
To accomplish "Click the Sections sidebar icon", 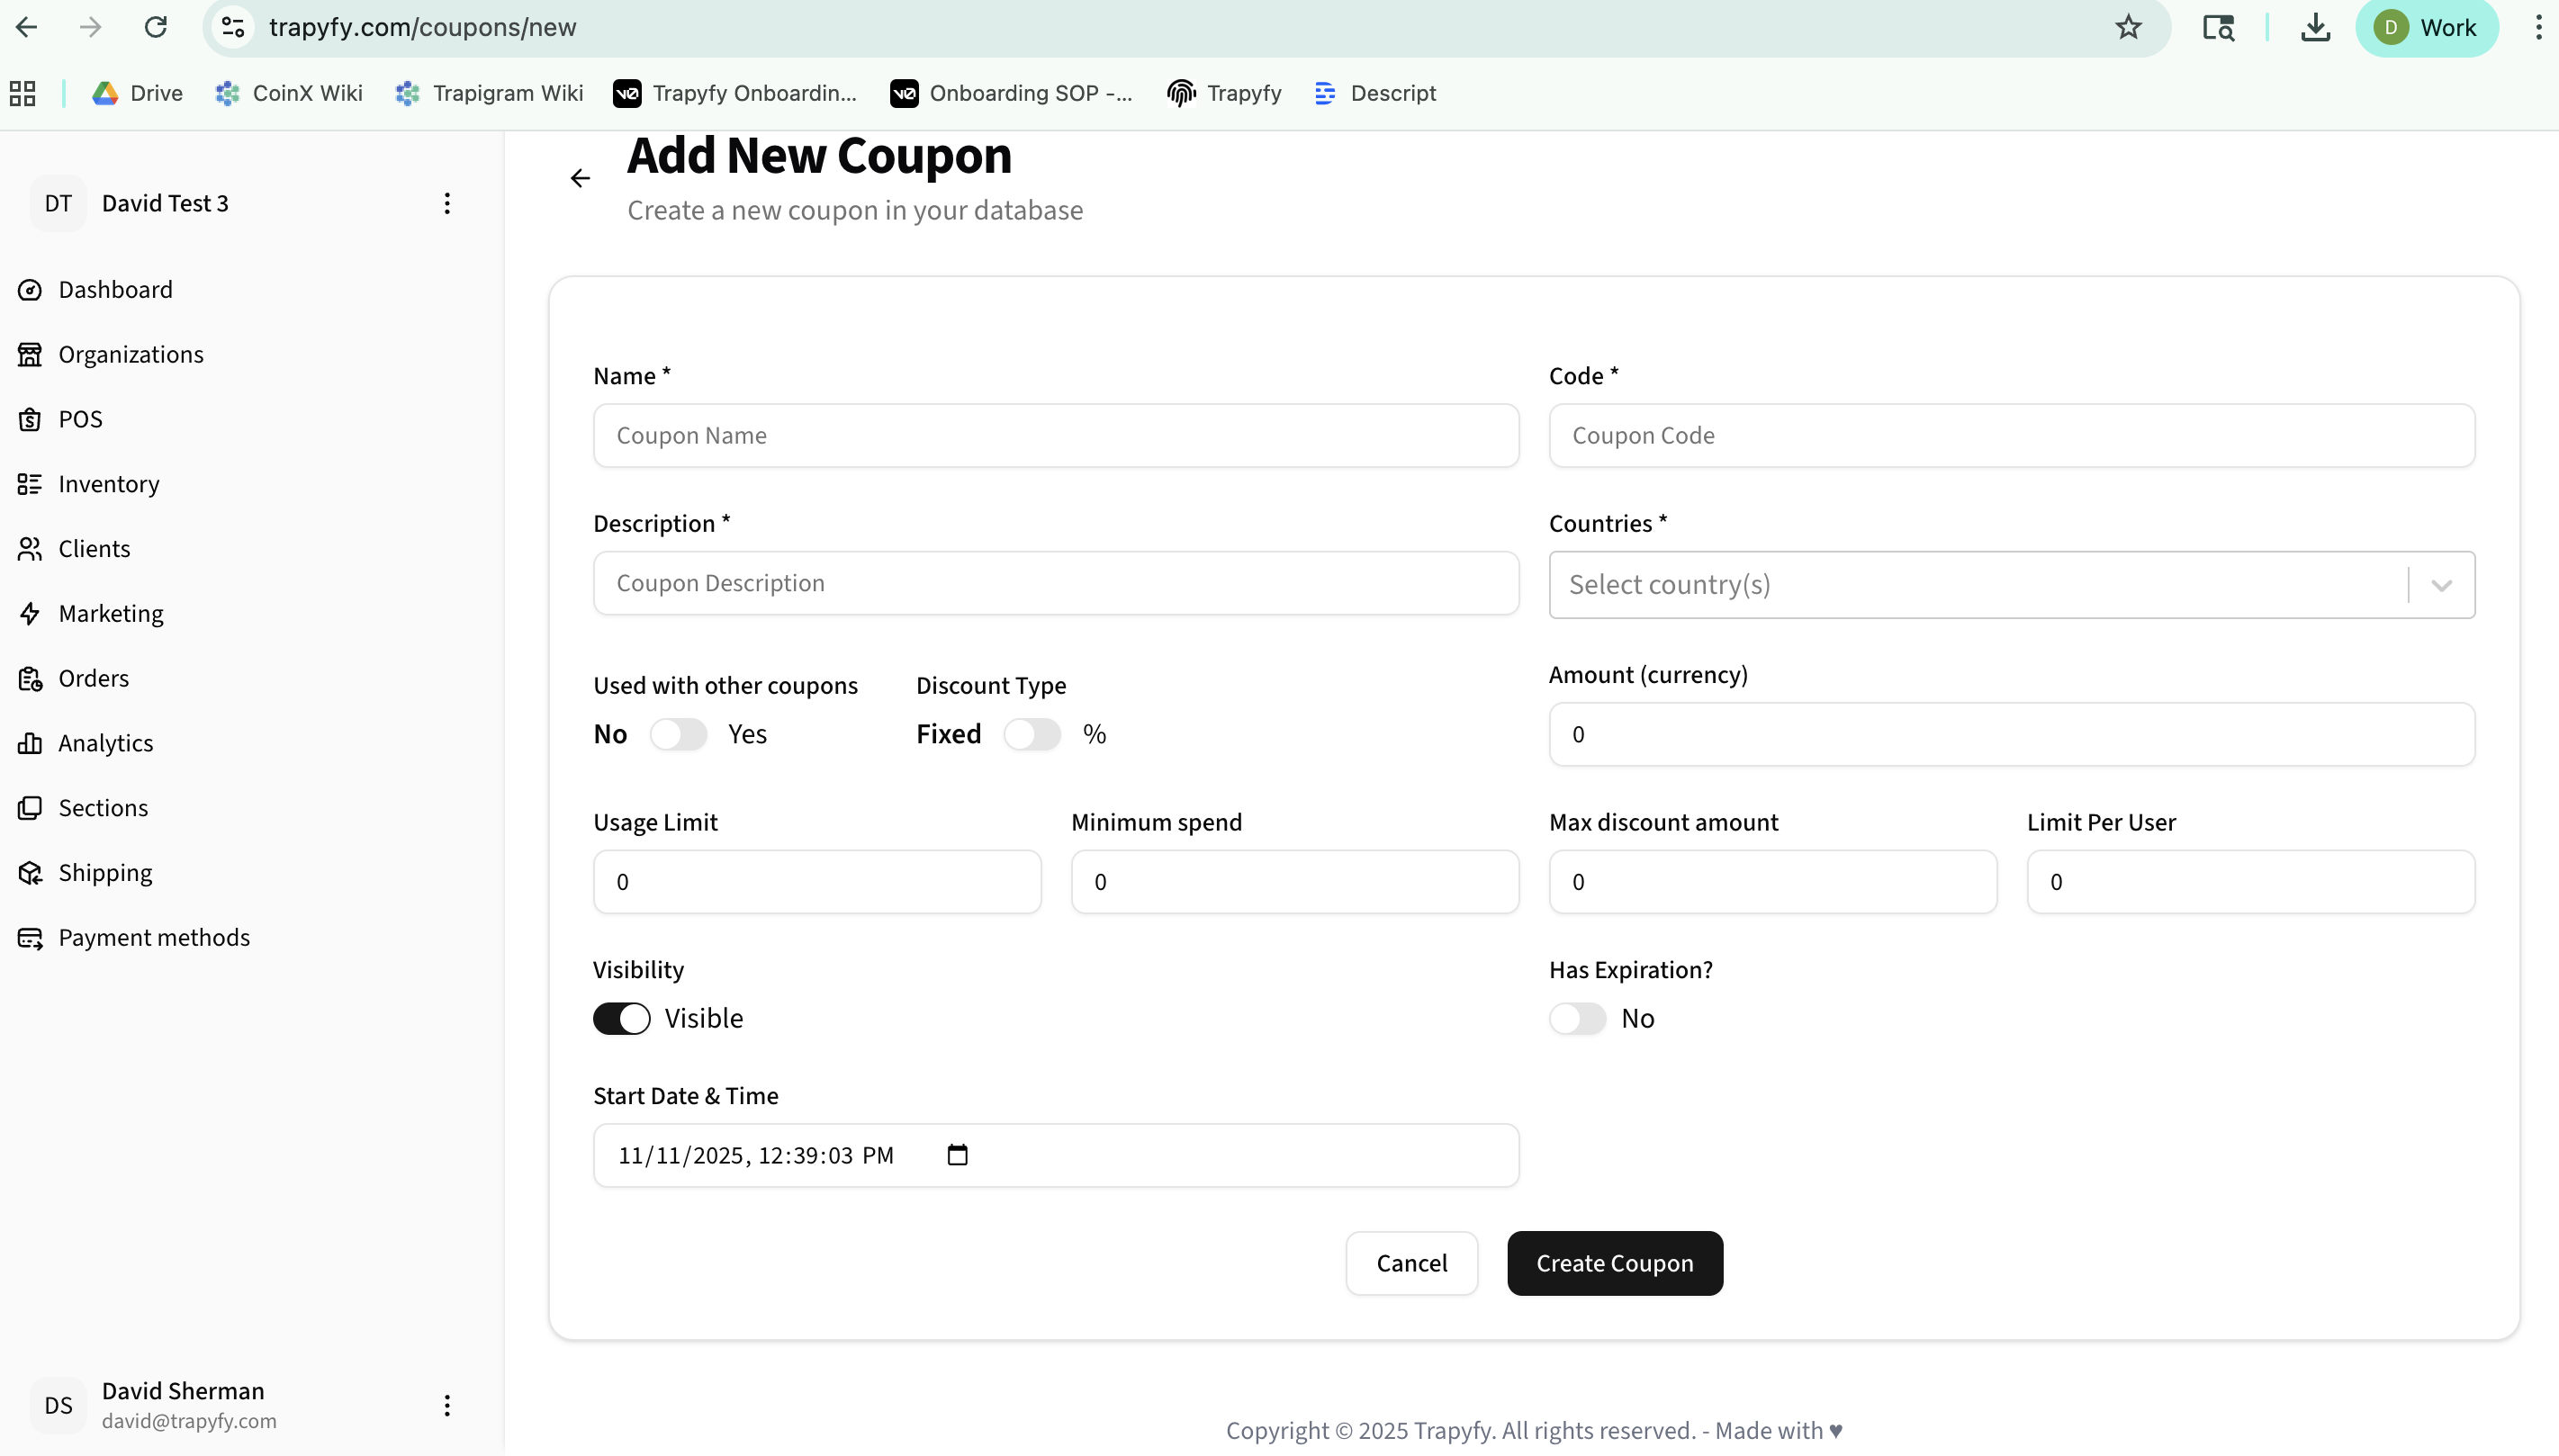I will (30, 807).
